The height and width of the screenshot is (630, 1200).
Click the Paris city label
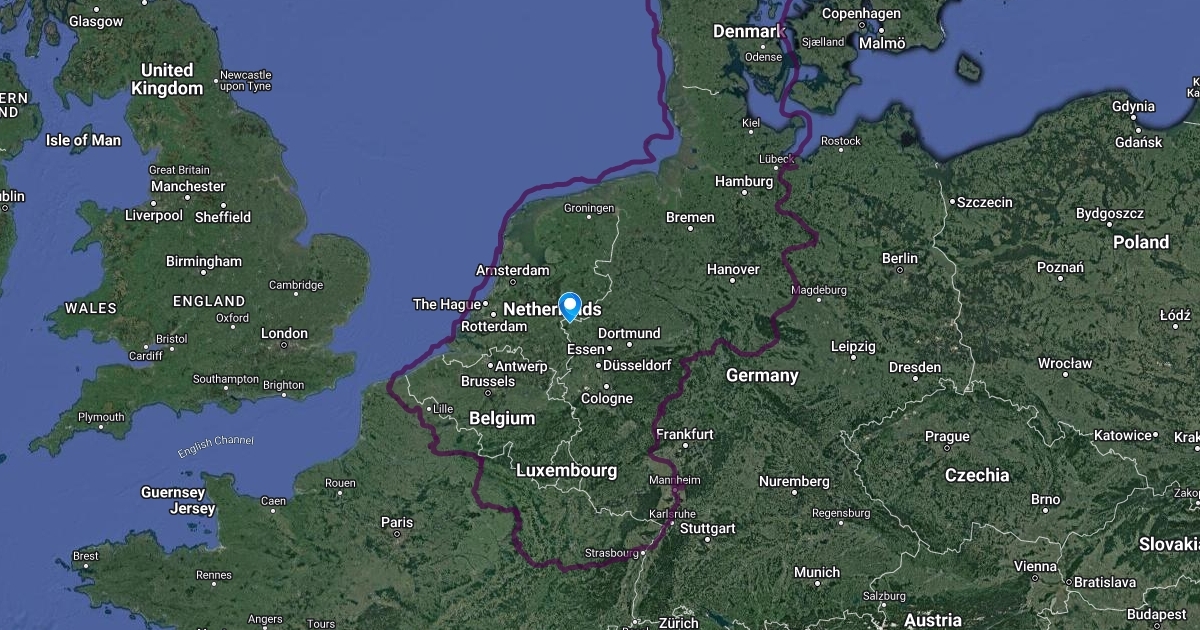397,522
